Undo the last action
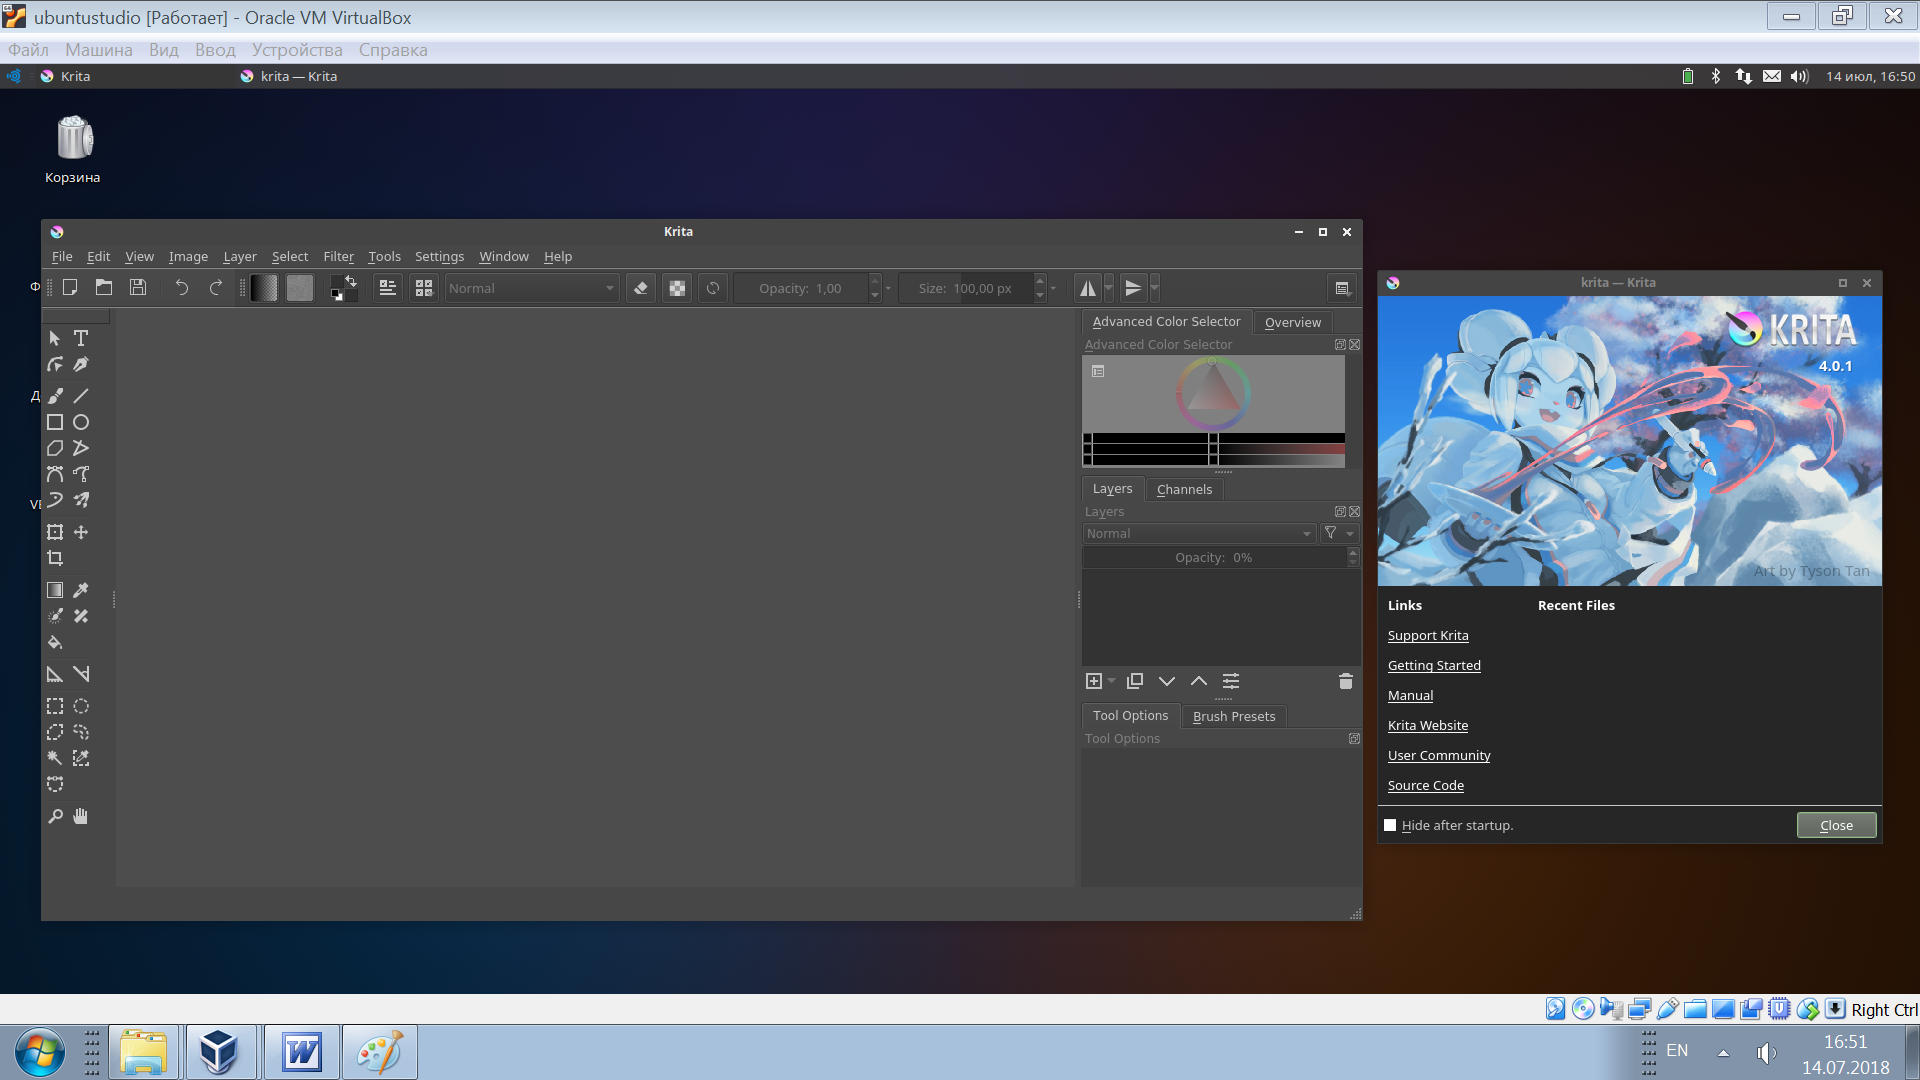 tap(181, 288)
